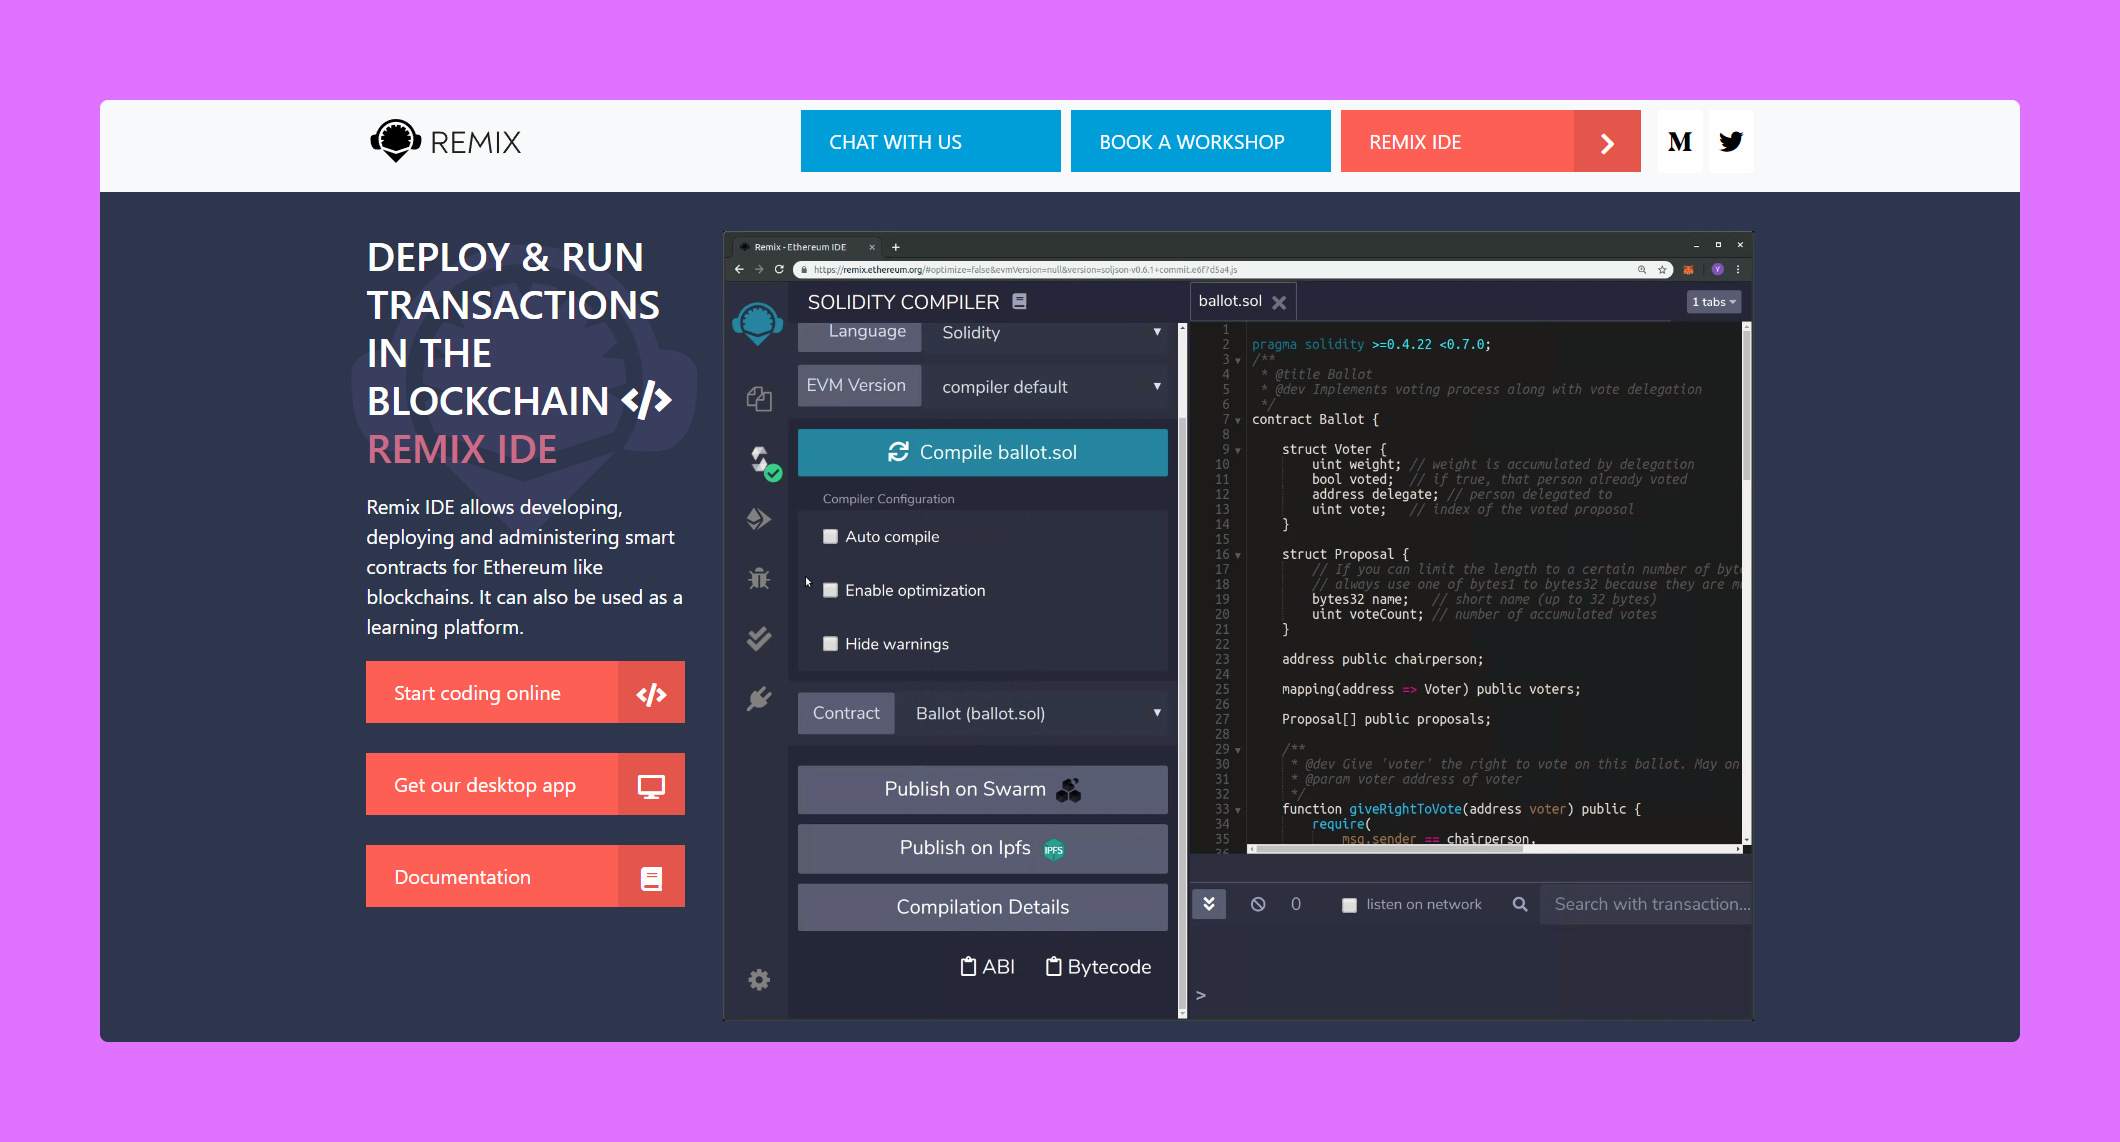Click the Search with transaction field
The width and height of the screenshot is (2120, 1142).
tap(1647, 904)
